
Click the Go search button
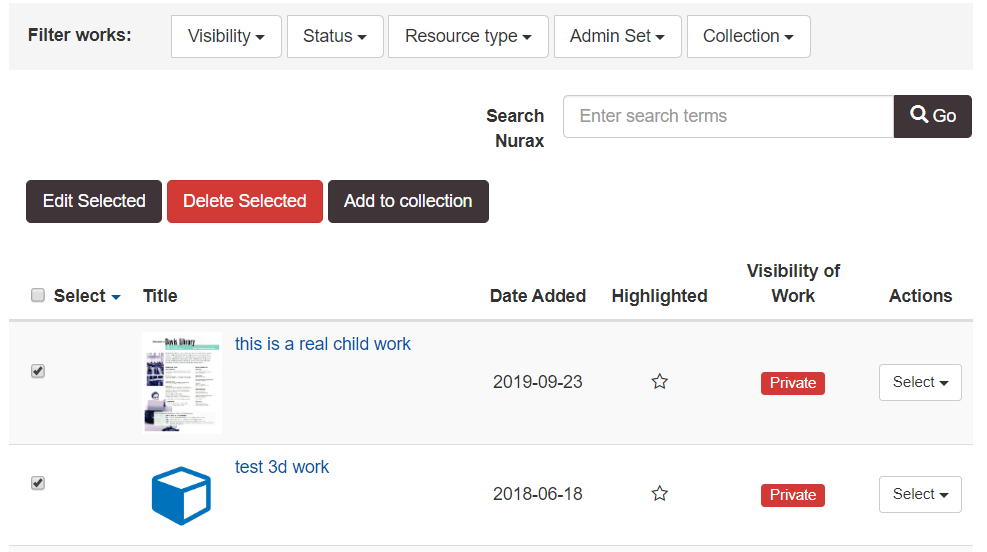pyautogui.click(x=933, y=116)
